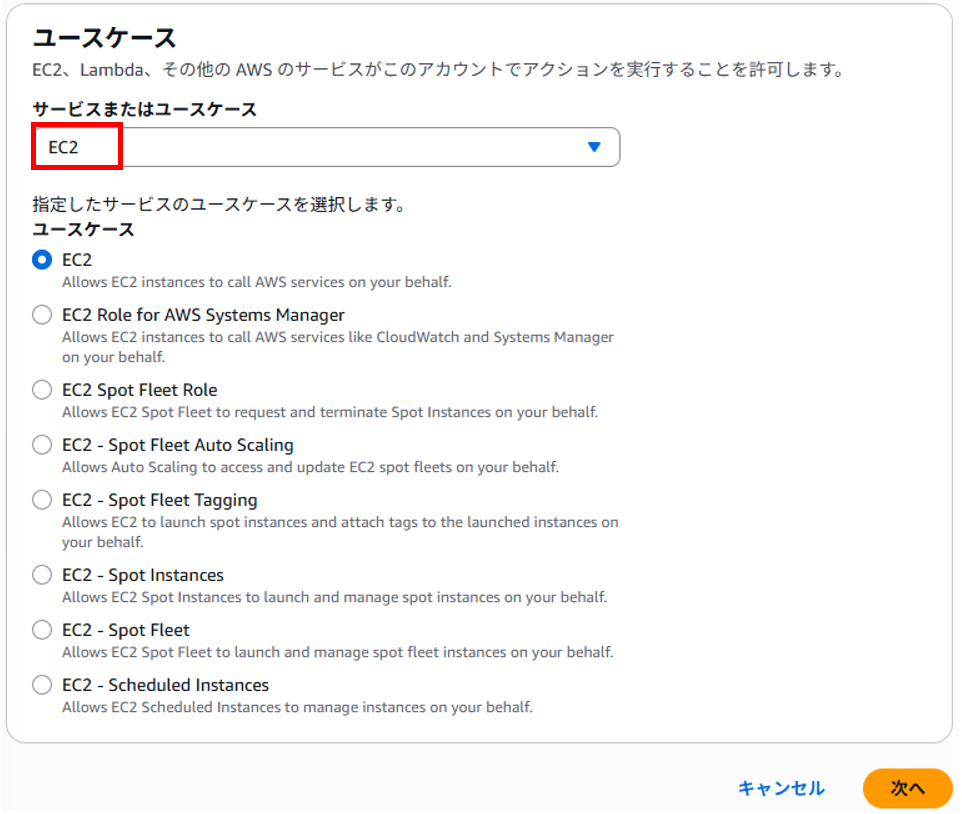The width and height of the screenshot is (962, 814).
Task: Choose the EC2 - Spot Instances radio button
Action: pyautogui.click(x=42, y=575)
